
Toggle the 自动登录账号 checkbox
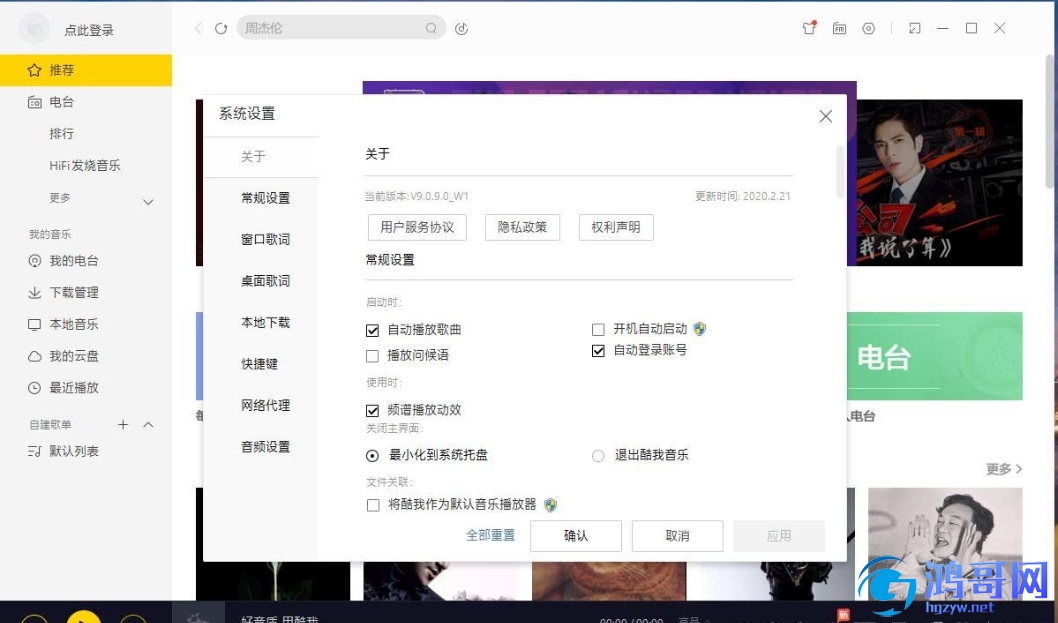[598, 350]
